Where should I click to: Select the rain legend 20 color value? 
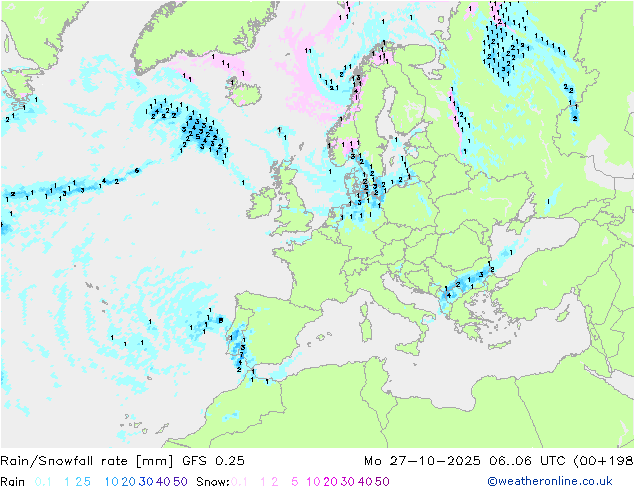pyautogui.click(x=129, y=482)
